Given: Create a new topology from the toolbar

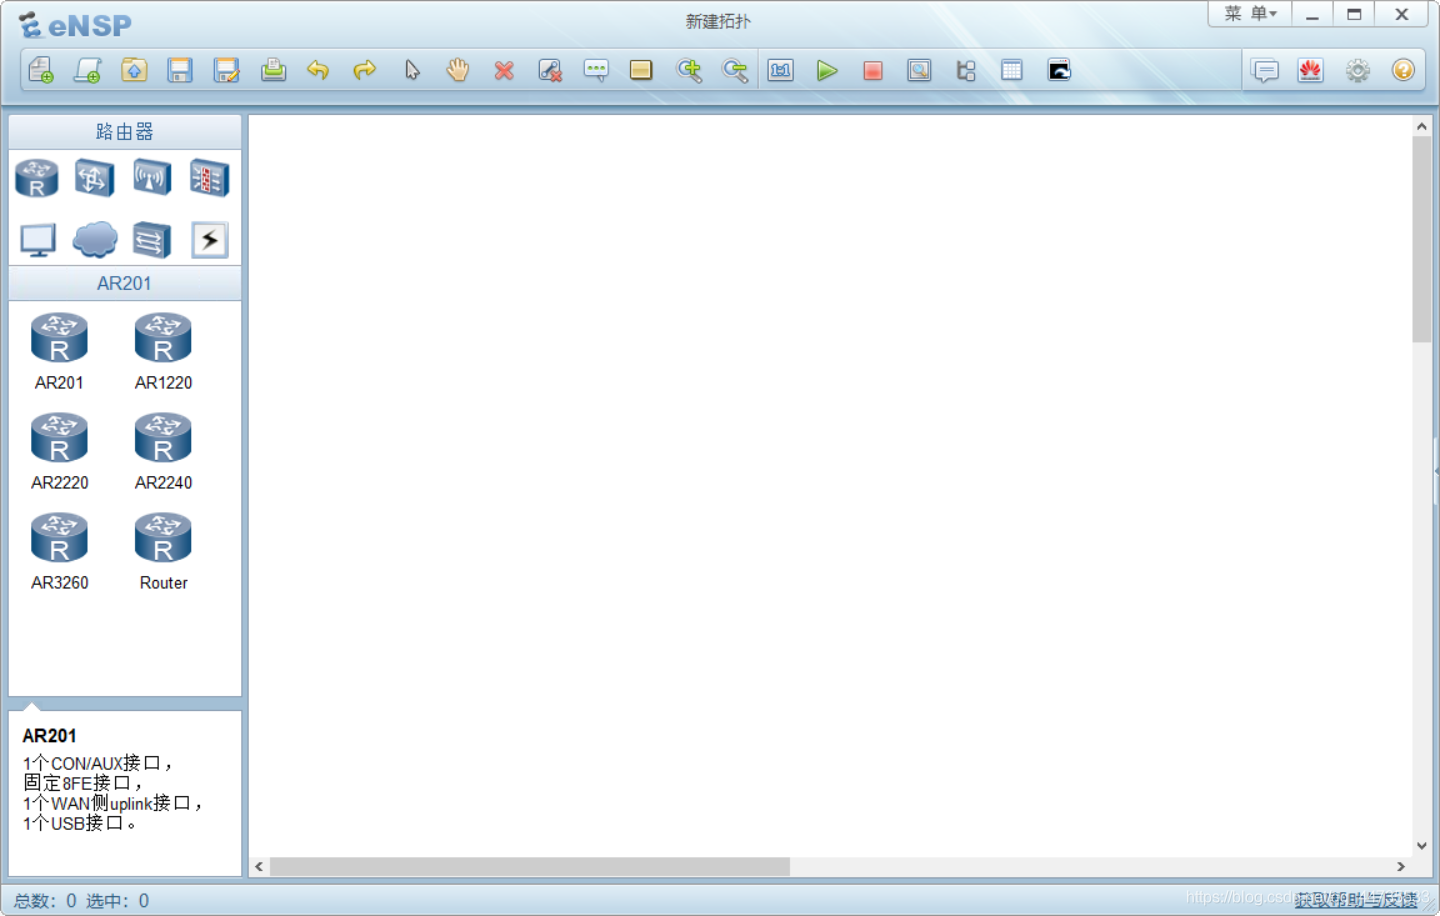Looking at the screenshot, I should click(41, 70).
